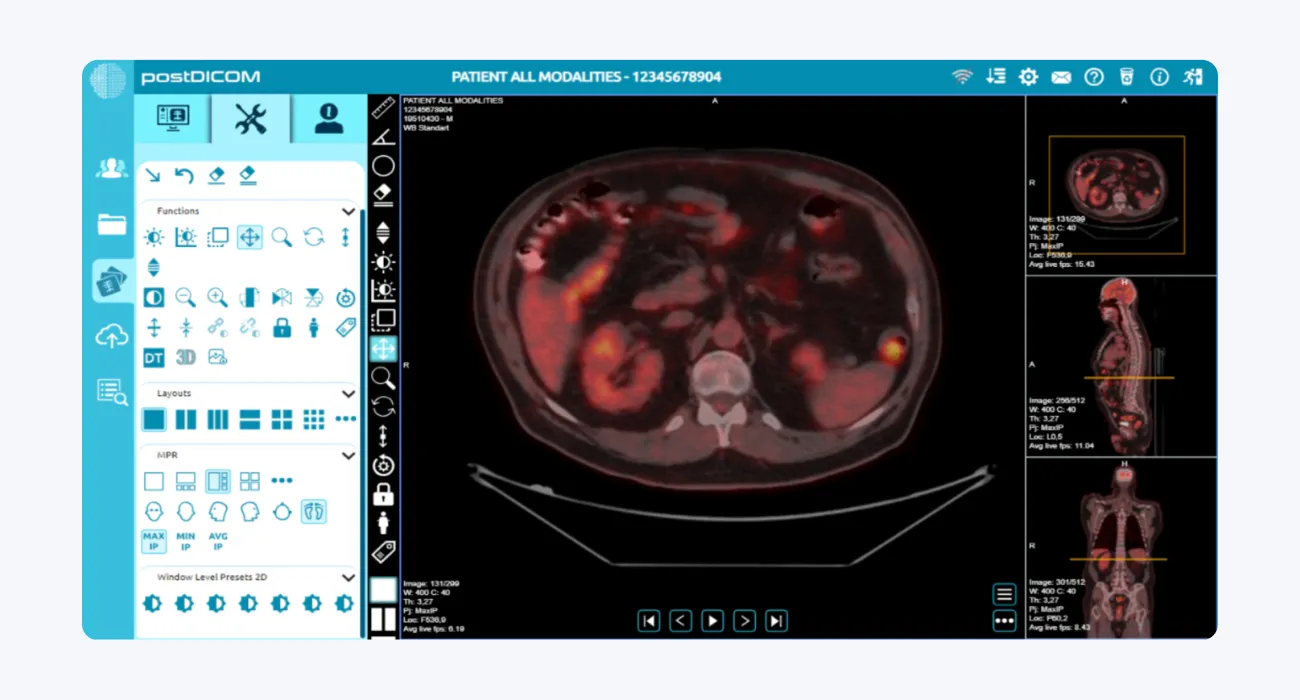Enable MAX IP projection mode
The width and height of the screenshot is (1300, 700).
click(153, 541)
